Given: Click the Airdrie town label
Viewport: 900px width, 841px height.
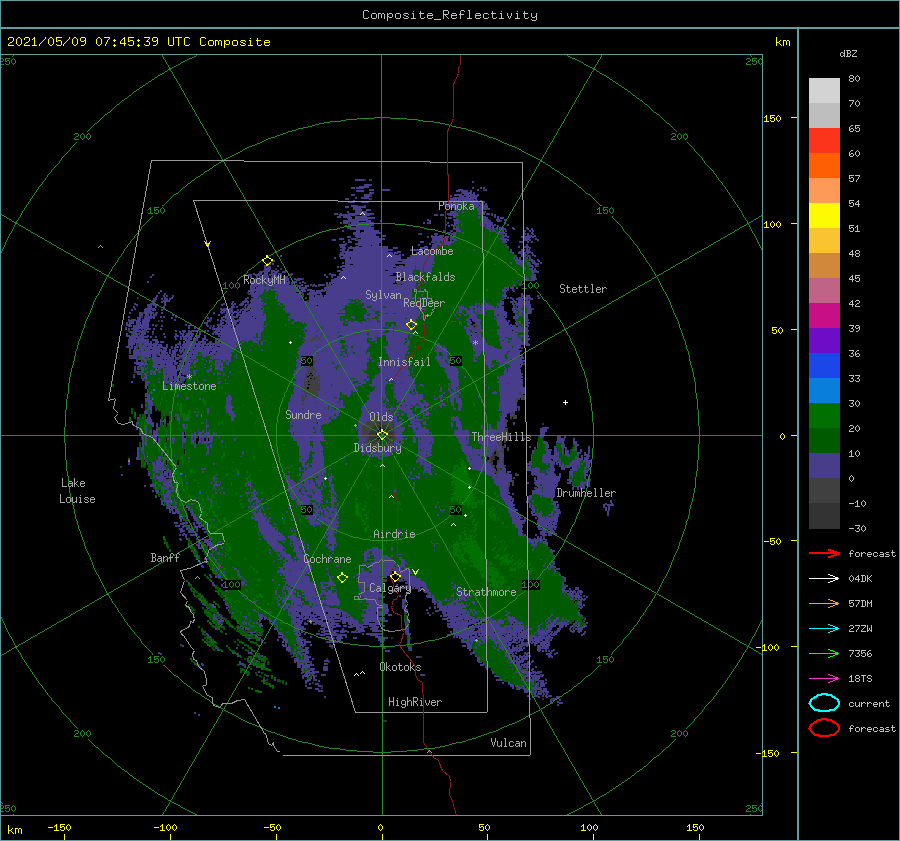Looking at the screenshot, I should pos(394,534).
